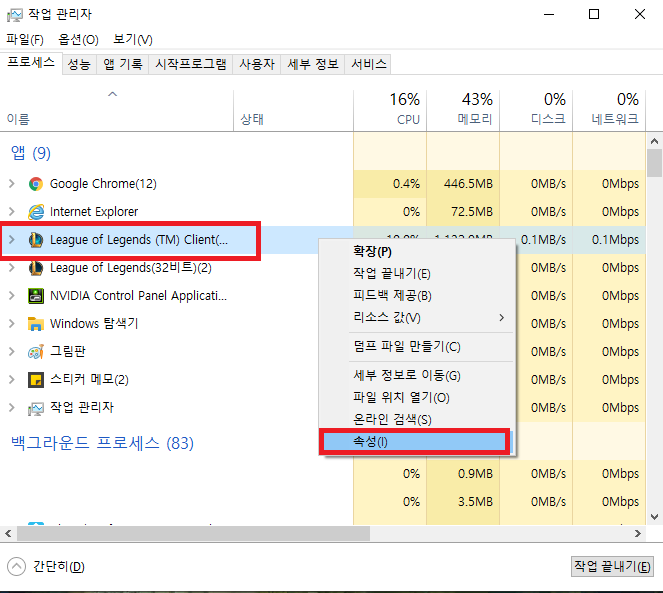
Task: Sort by the 디스크 column header
Action: (536, 111)
